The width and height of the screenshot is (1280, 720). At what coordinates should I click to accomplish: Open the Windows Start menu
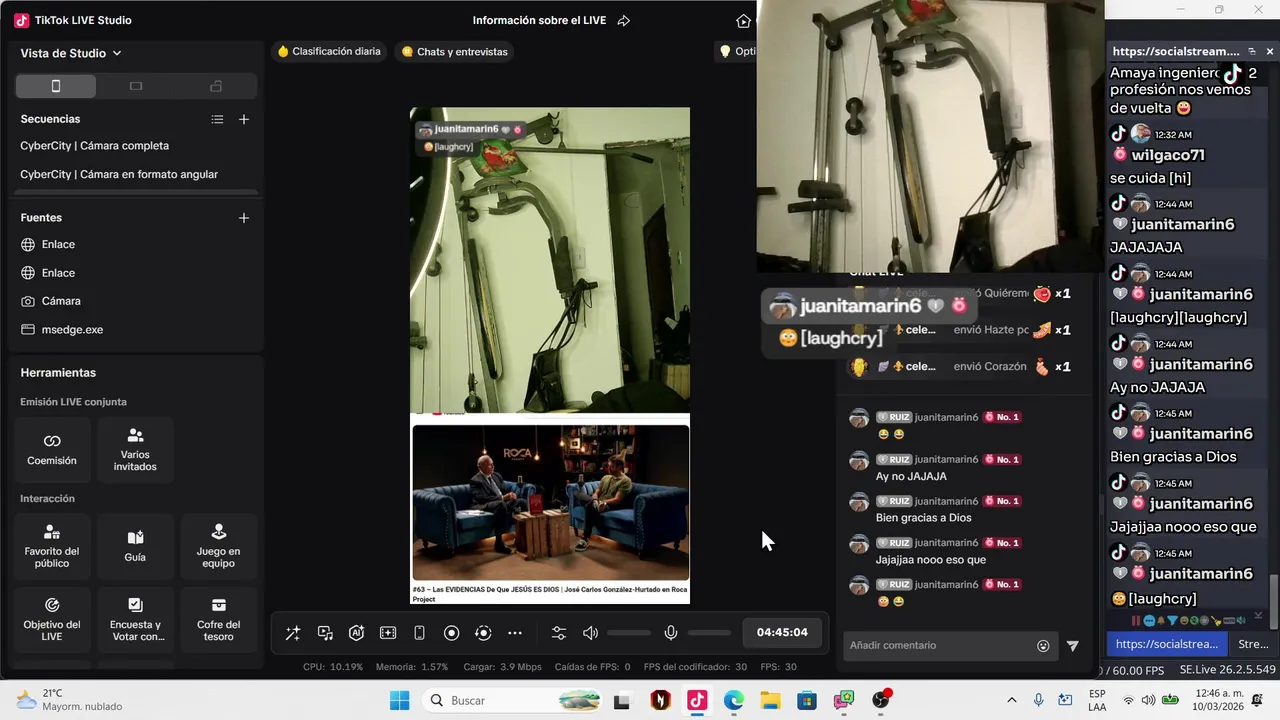pos(399,700)
